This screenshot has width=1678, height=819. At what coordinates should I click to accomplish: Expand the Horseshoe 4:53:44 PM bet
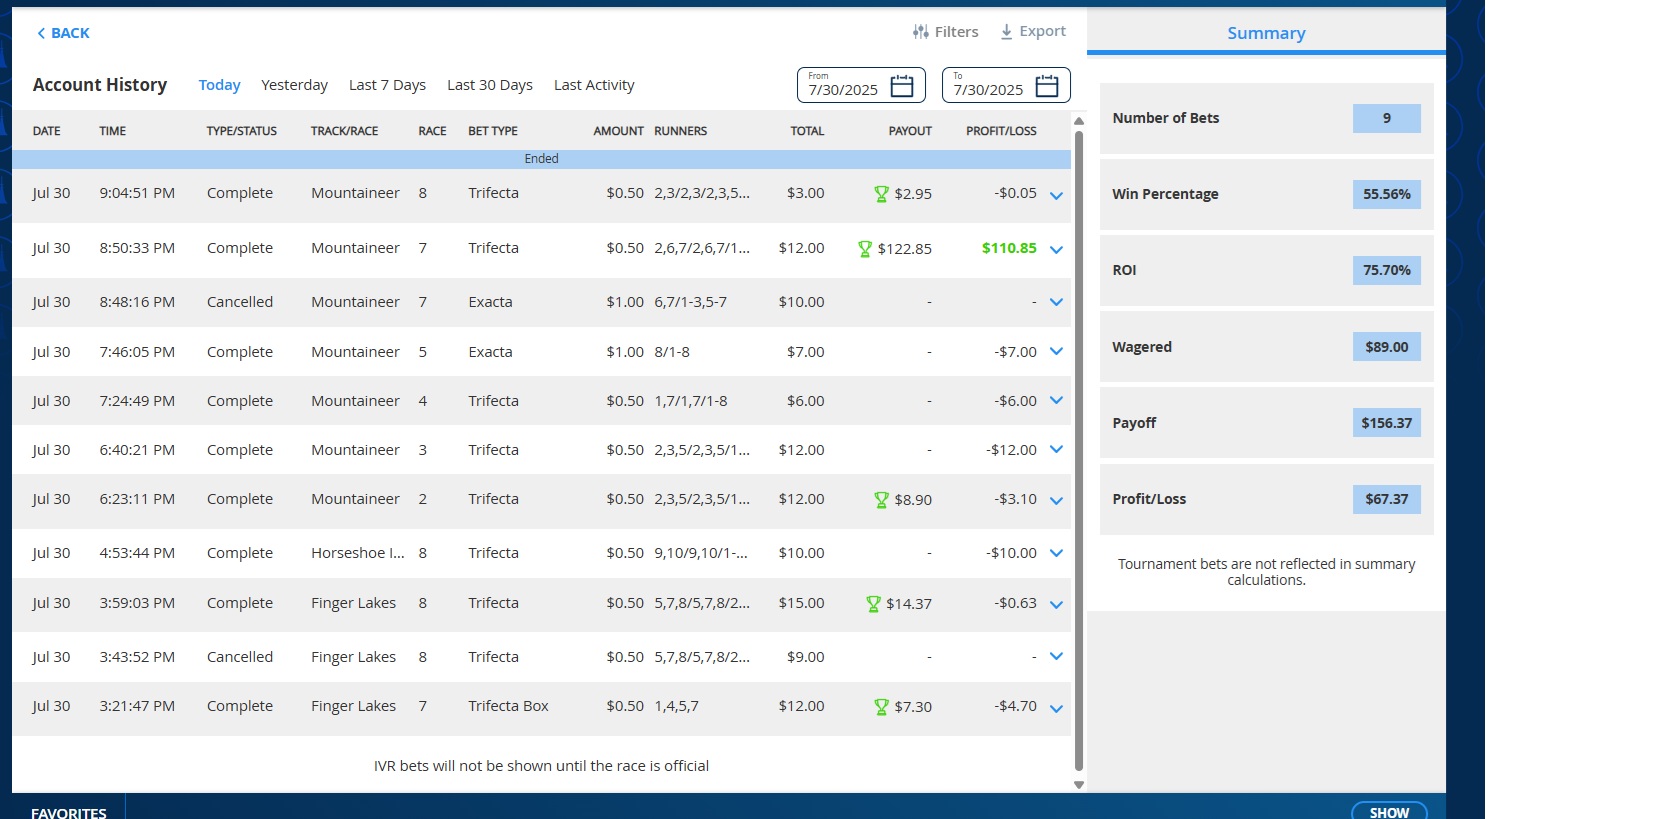pyautogui.click(x=1056, y=553)
